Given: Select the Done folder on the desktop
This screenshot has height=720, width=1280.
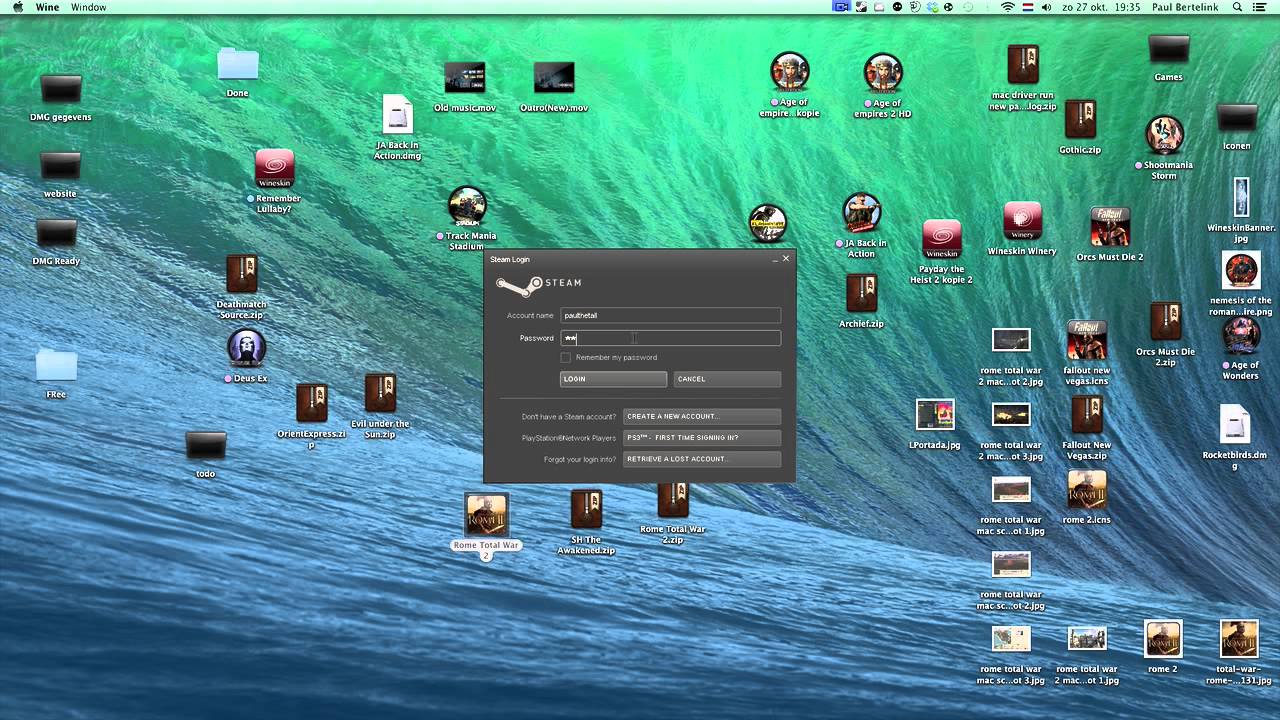Looking at the screenshot, I should (238, 65).
